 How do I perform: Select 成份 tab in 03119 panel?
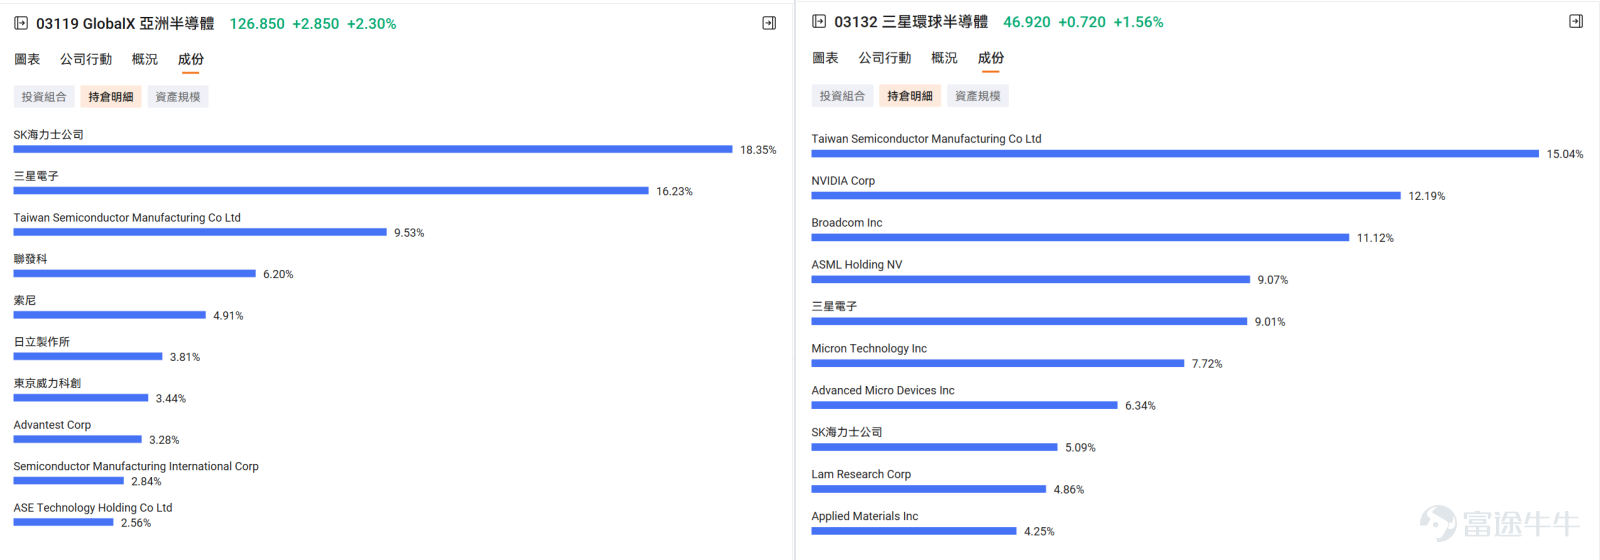191,59
